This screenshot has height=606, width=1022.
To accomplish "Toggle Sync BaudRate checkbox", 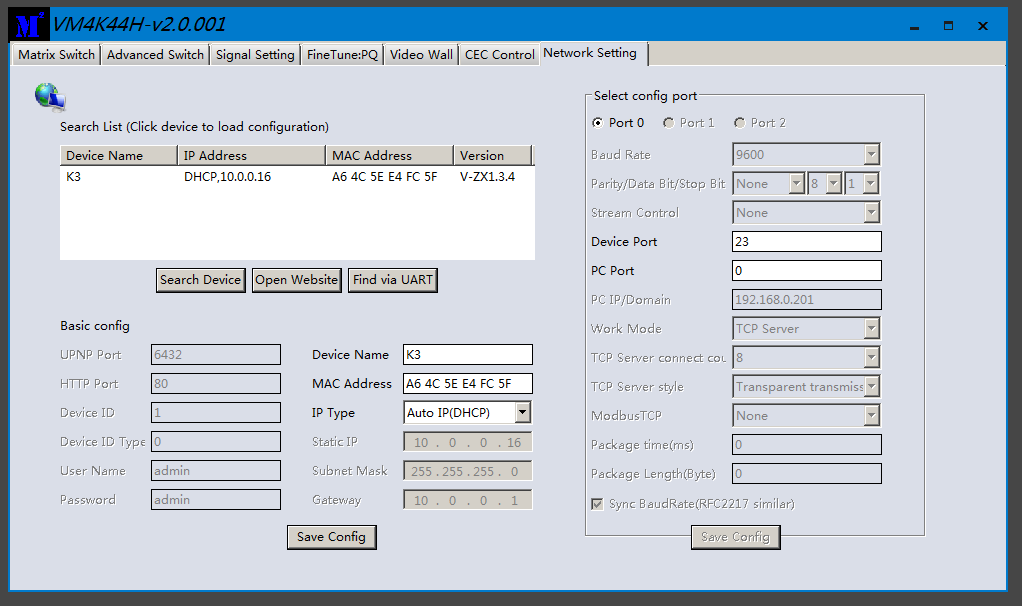I will tap(598, 504).
